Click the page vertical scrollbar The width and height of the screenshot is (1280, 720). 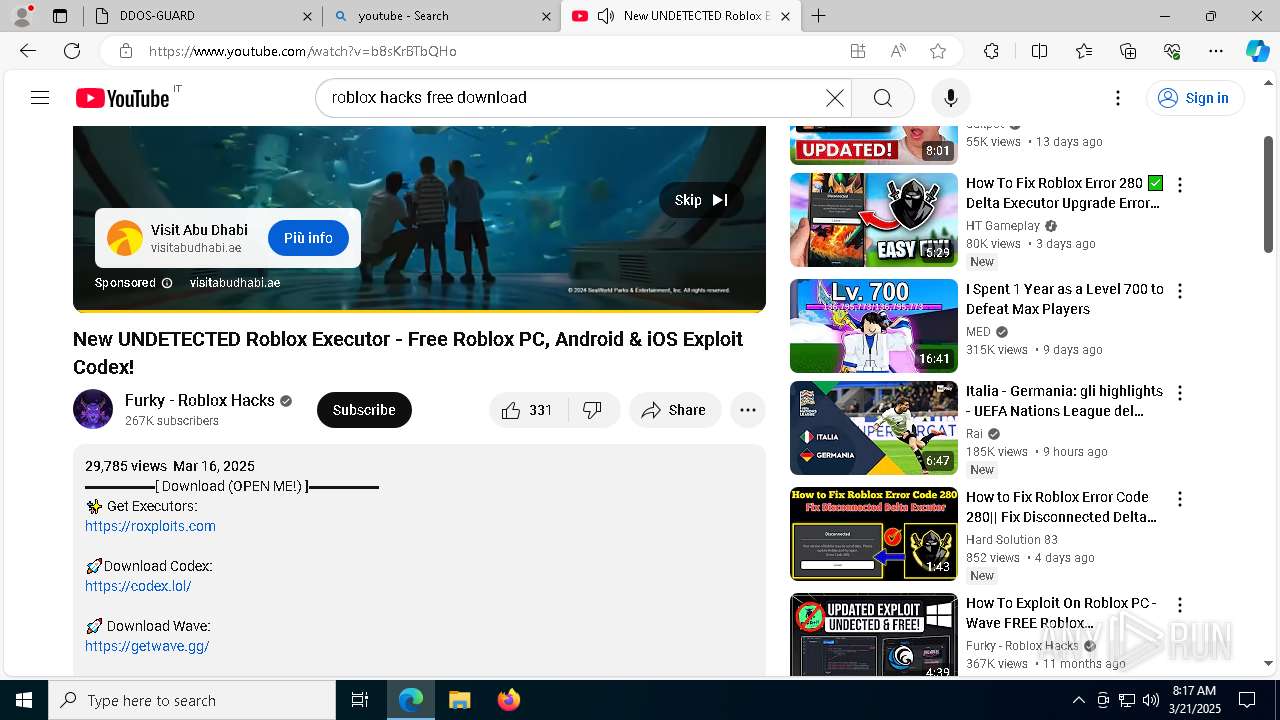(x=1268, y=195)
